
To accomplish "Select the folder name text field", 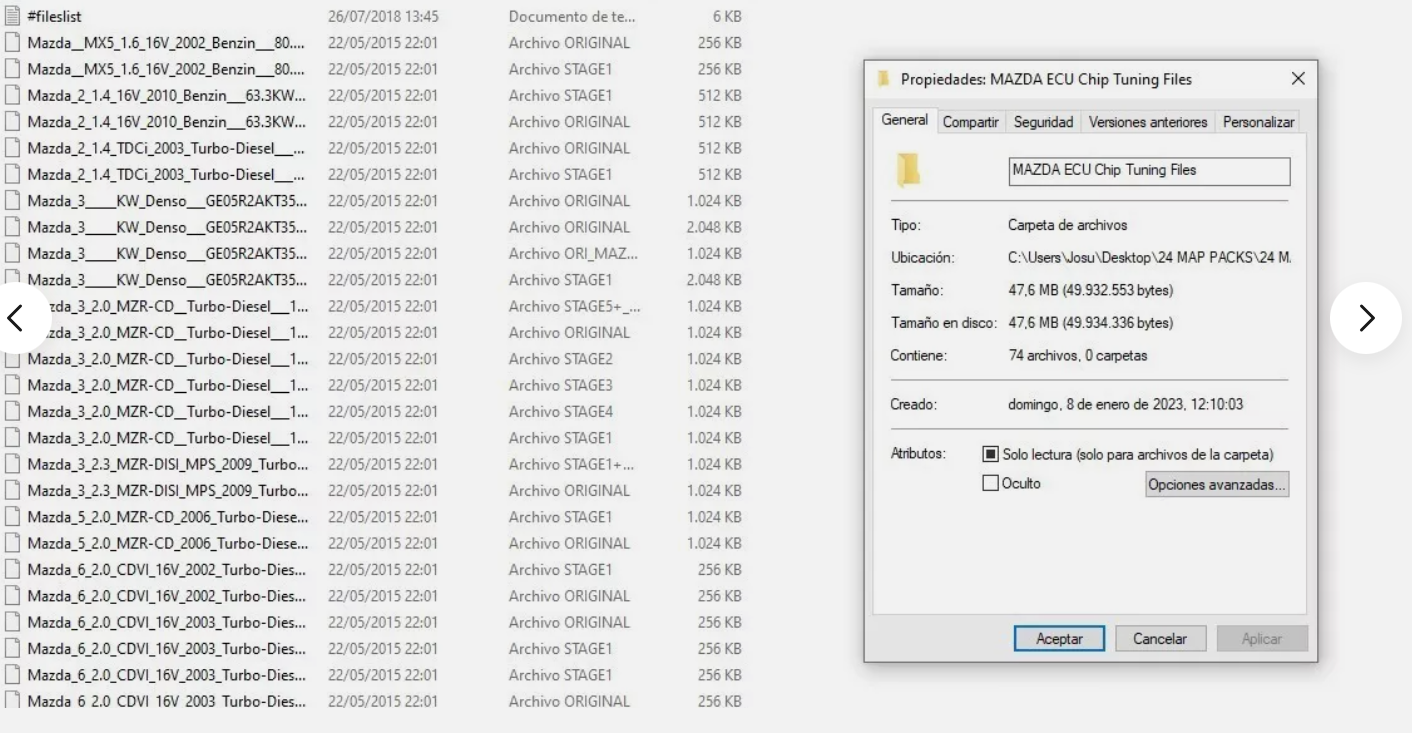I will [x=1148, y=170].
